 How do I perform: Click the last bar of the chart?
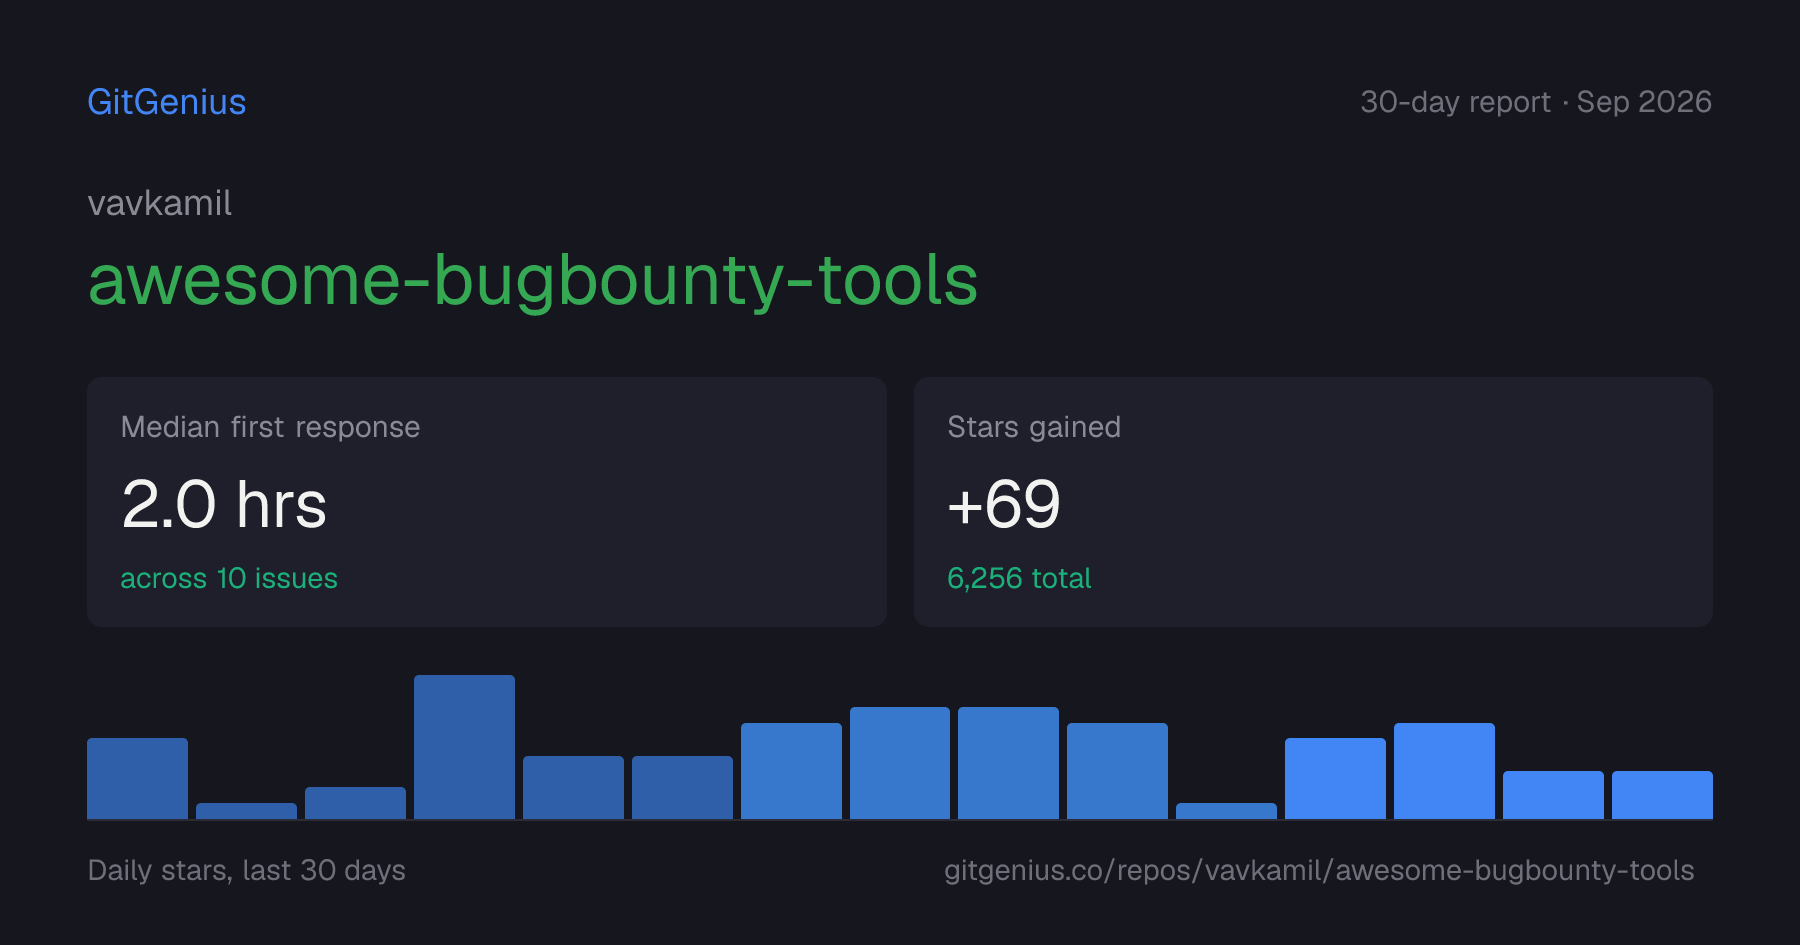[1662, 795]
